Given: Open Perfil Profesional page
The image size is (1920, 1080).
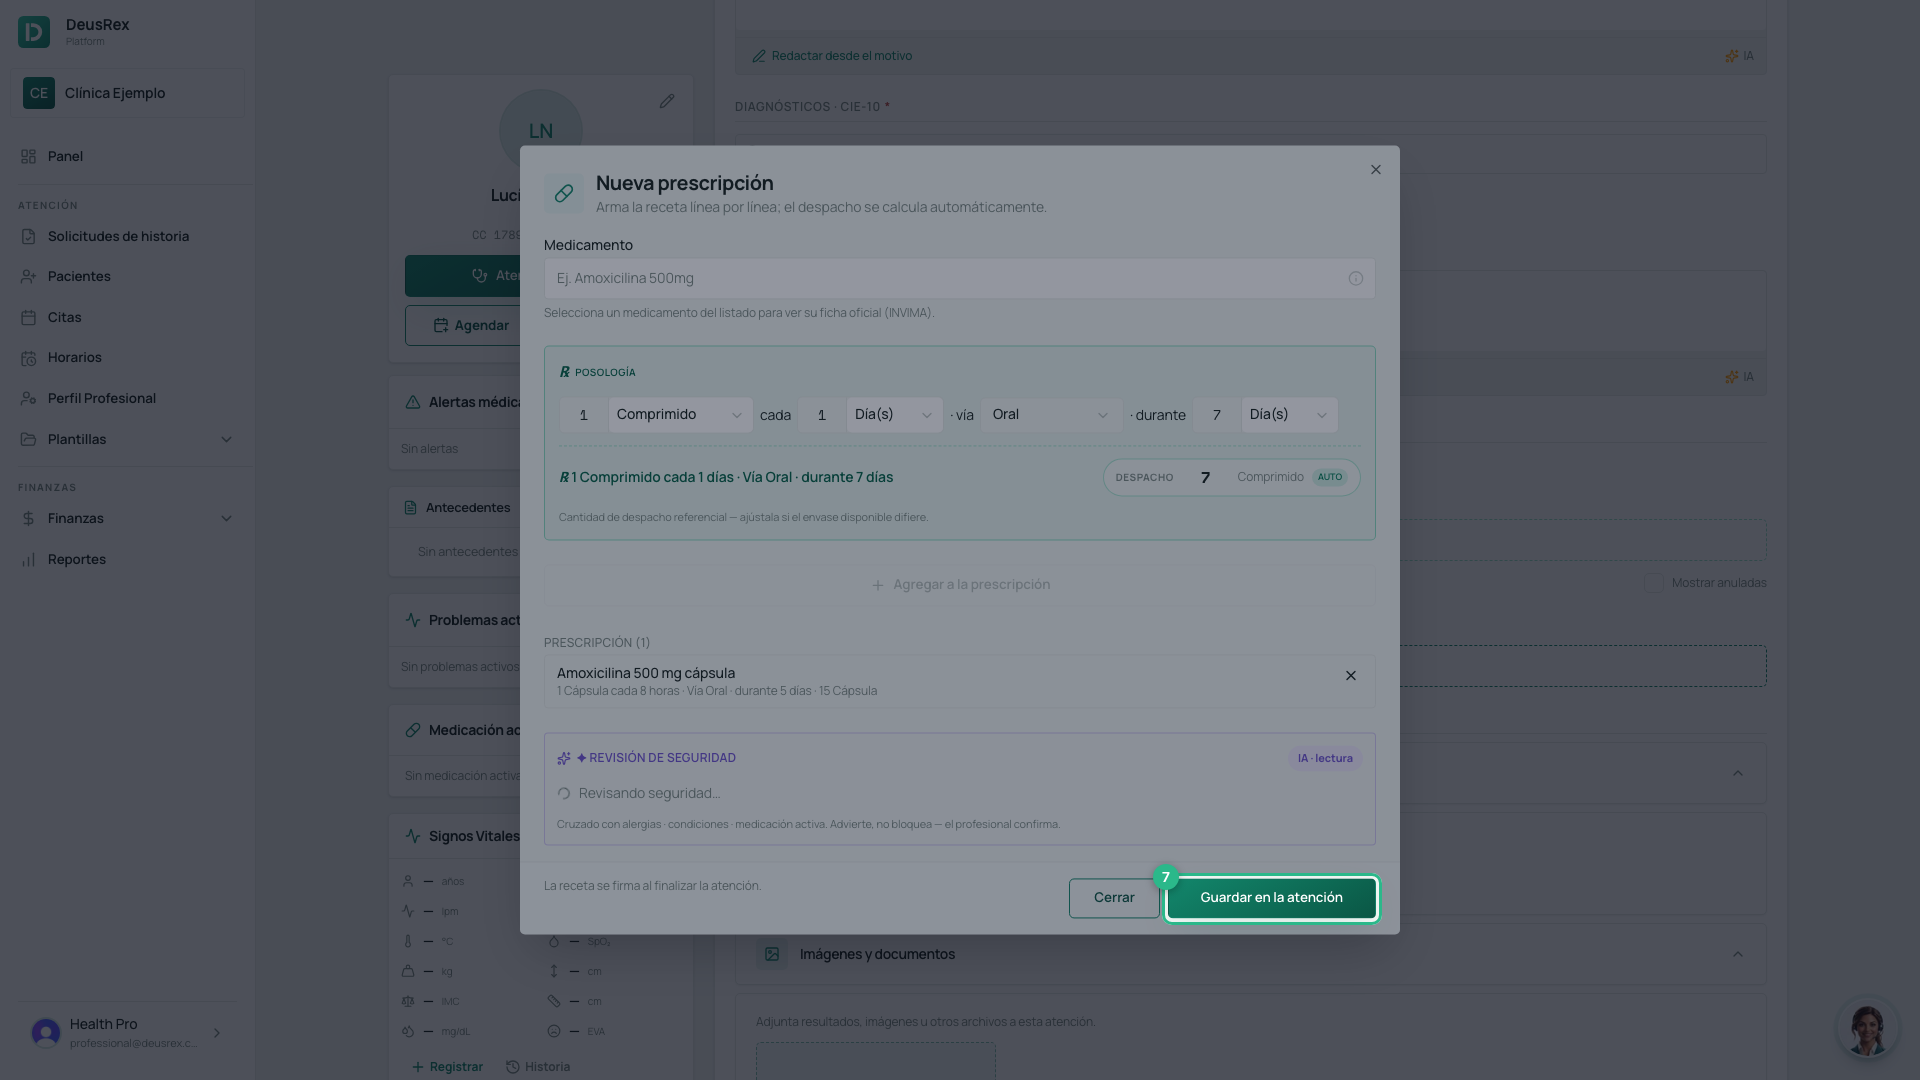Looking at the screenshot, I should [x=127, y=398].
